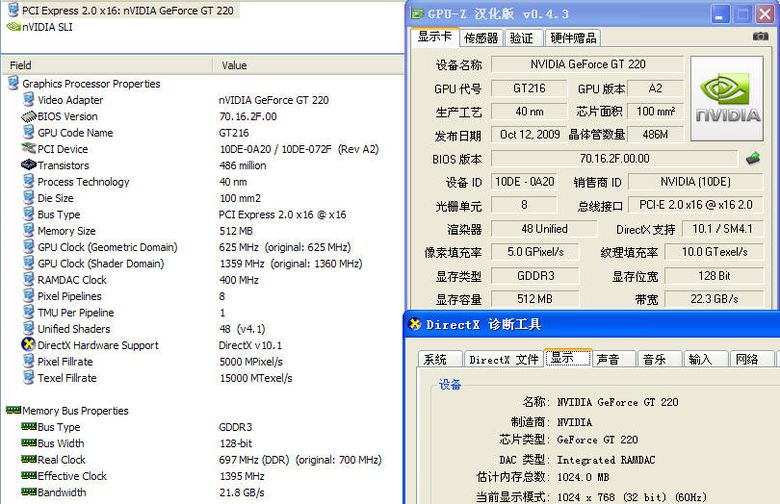Click the 22.3 GB/s bandwidth field
Screen dimensions: 780x504
pos(714,299)
